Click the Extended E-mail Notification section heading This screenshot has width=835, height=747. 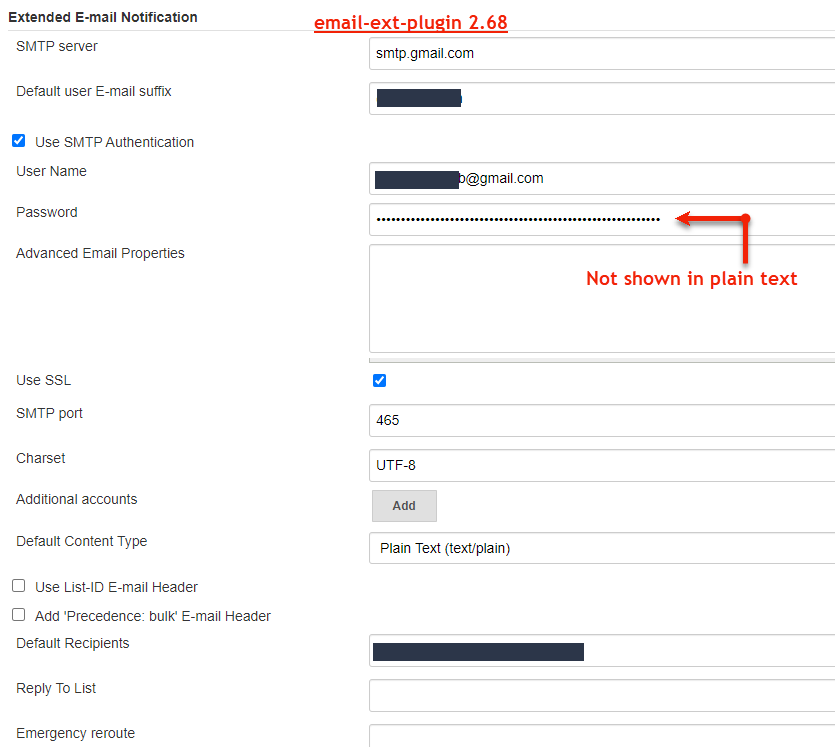103,17
